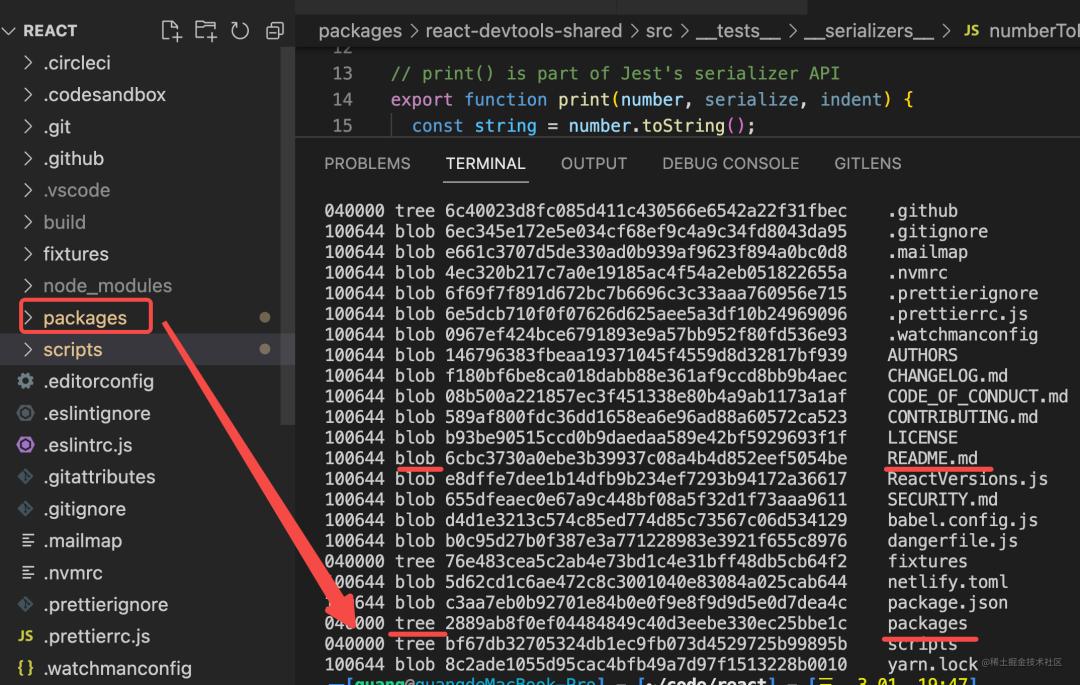Refresh the explorer with the circular arrow icon

tap(240, 30)
